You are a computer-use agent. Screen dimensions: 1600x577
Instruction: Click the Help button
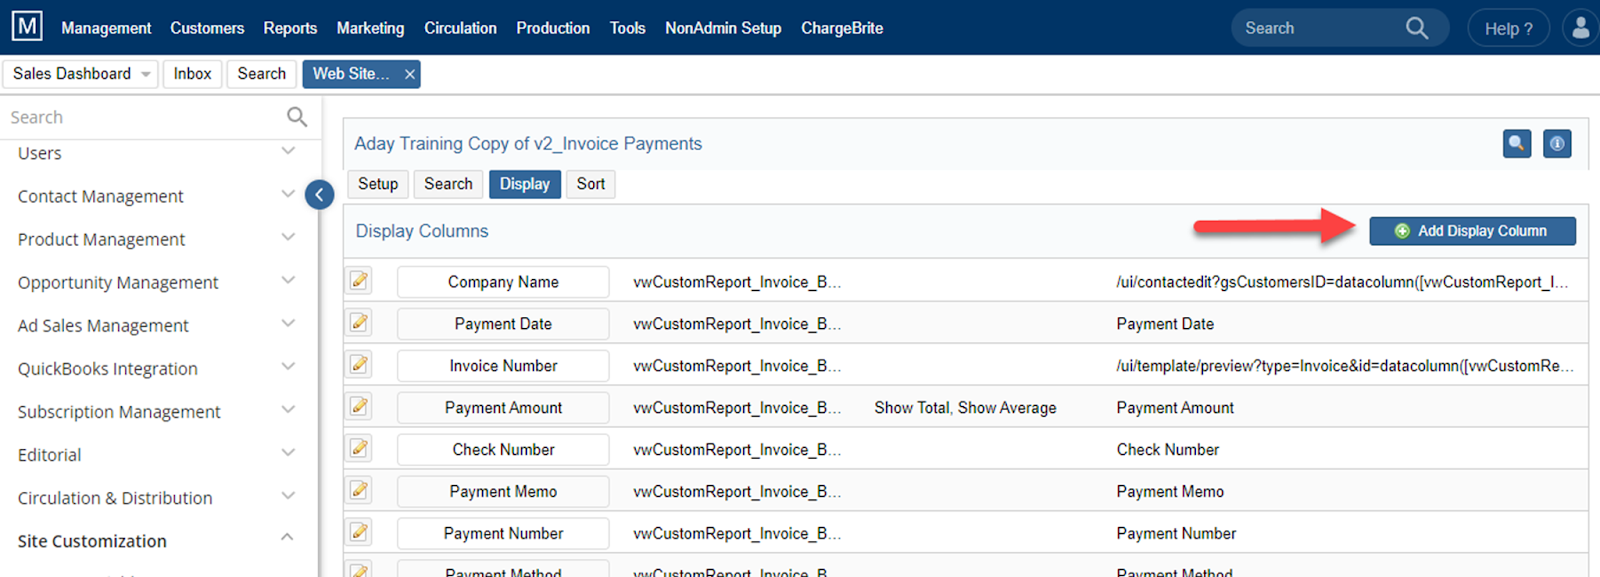pyautogui.click(x=1508, y=28)
